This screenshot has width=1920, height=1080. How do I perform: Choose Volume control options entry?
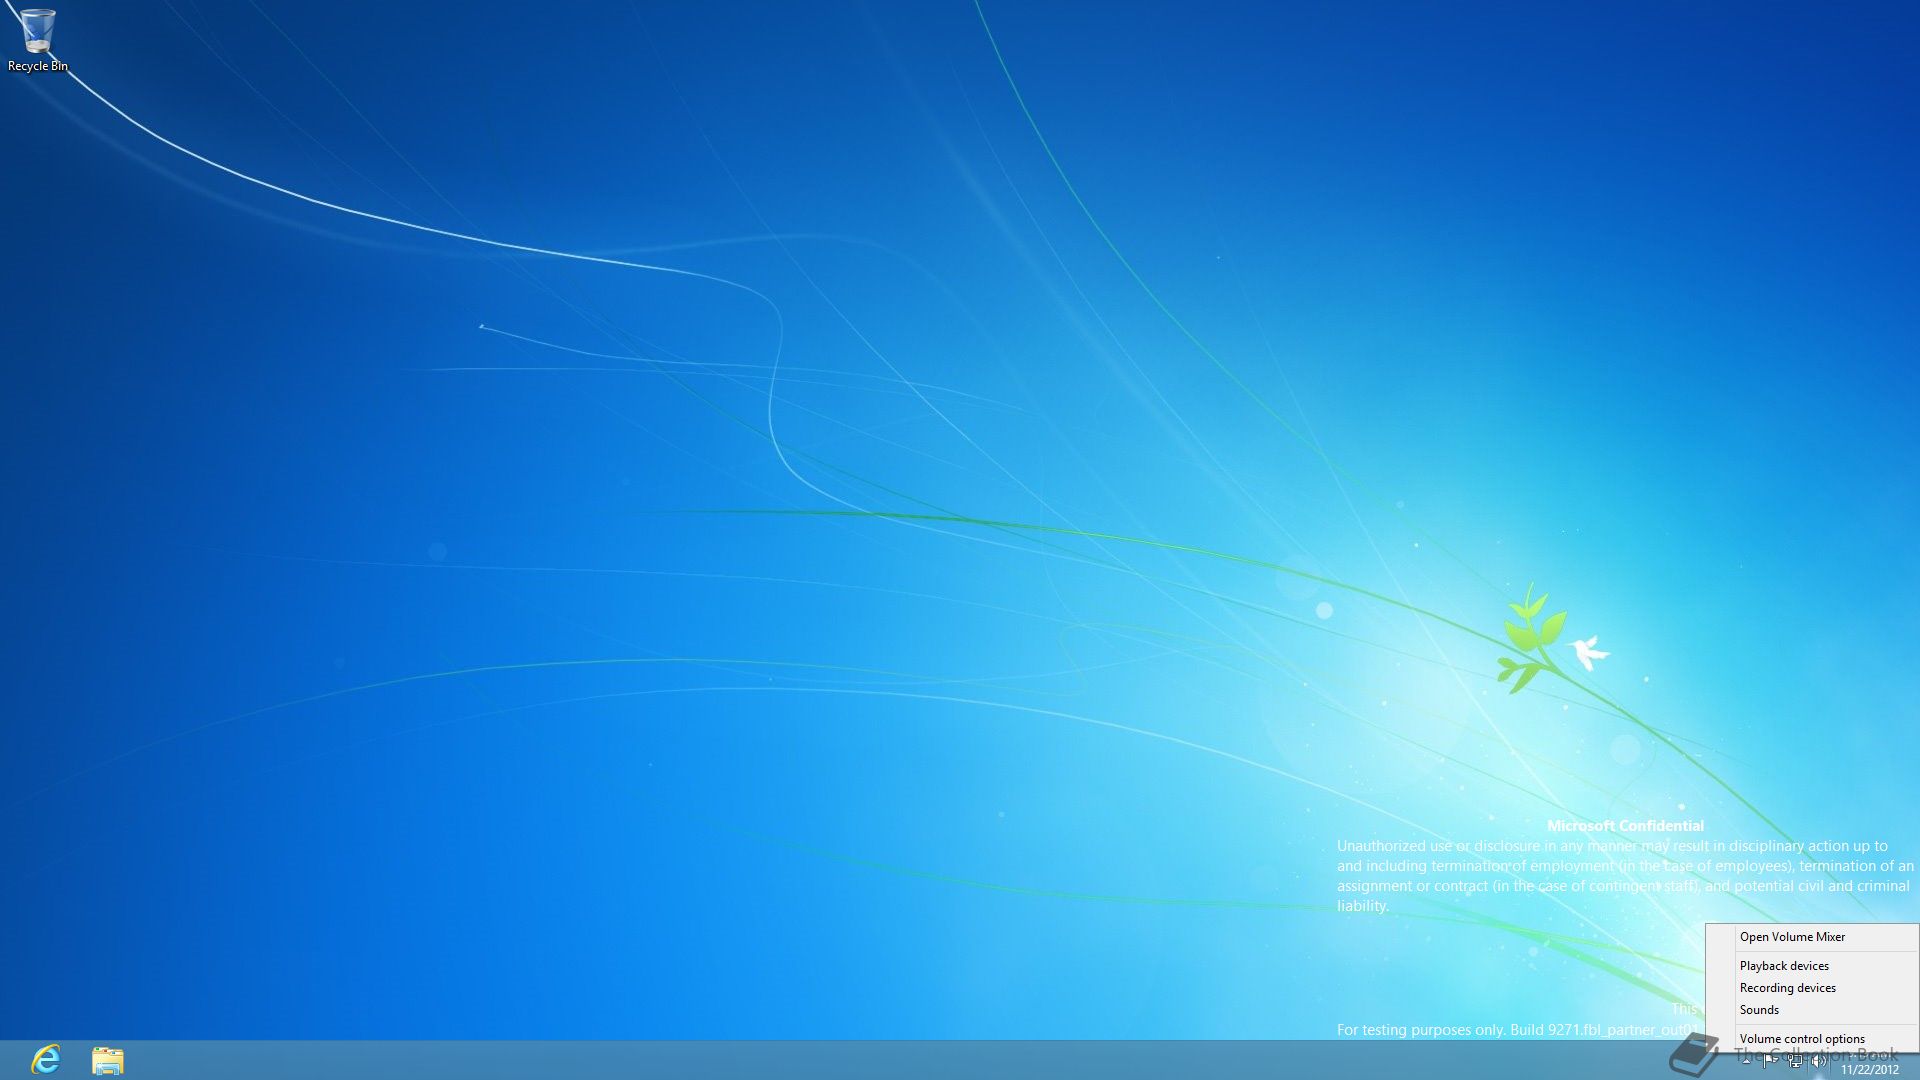1812,1039
